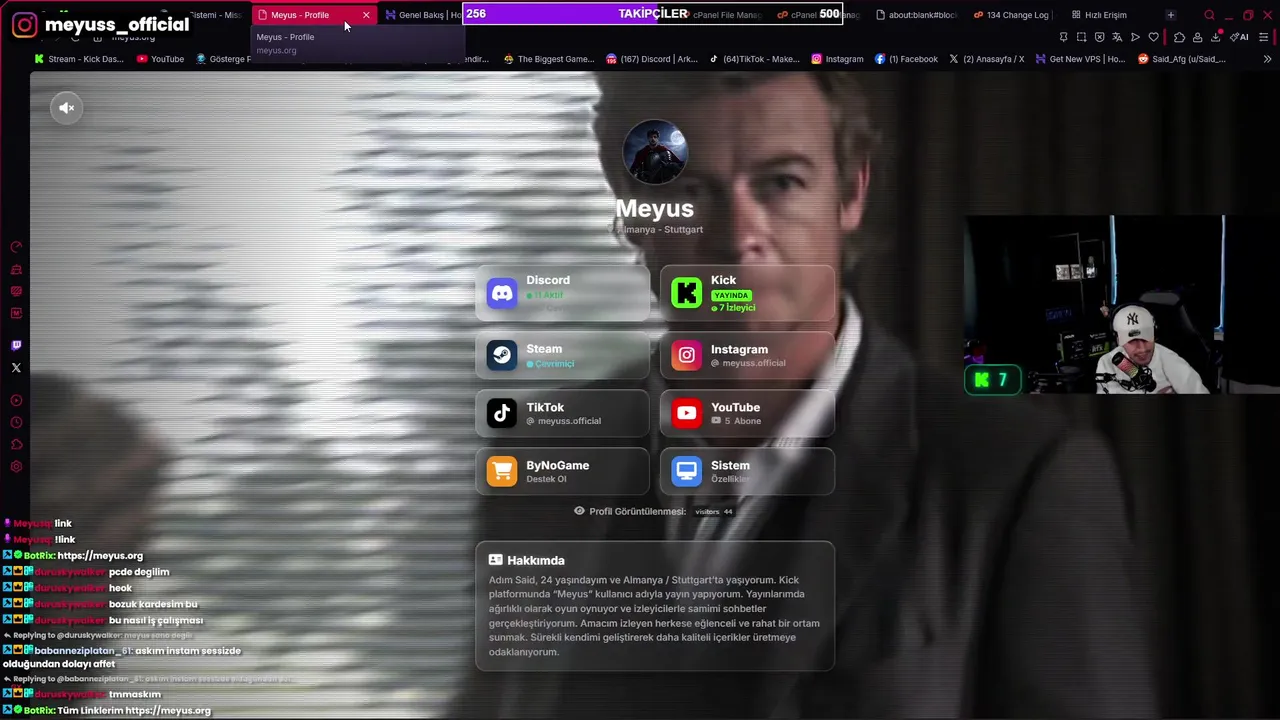This screenshot has width=1280, height=720.
Task: Open the Kick channel card
Action: tap(747, 293)
